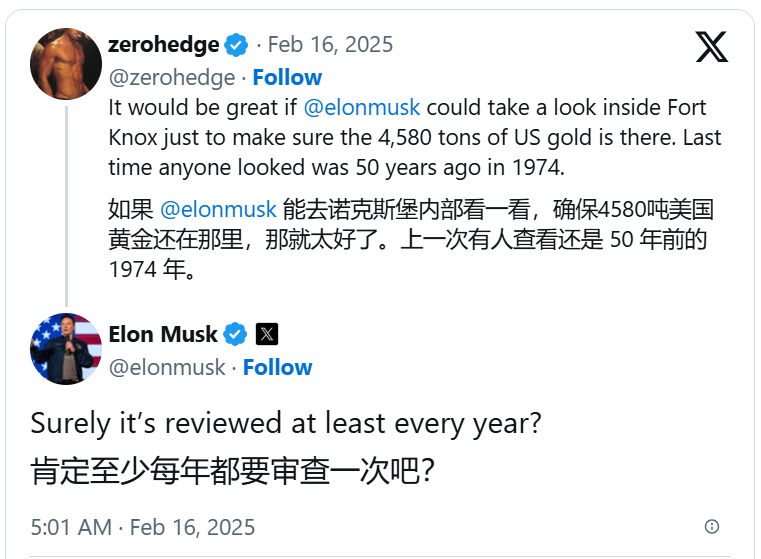Click the @elonmusk mention in the English text
This screenshot has height=559, width=761.
[x=362, y=108]
